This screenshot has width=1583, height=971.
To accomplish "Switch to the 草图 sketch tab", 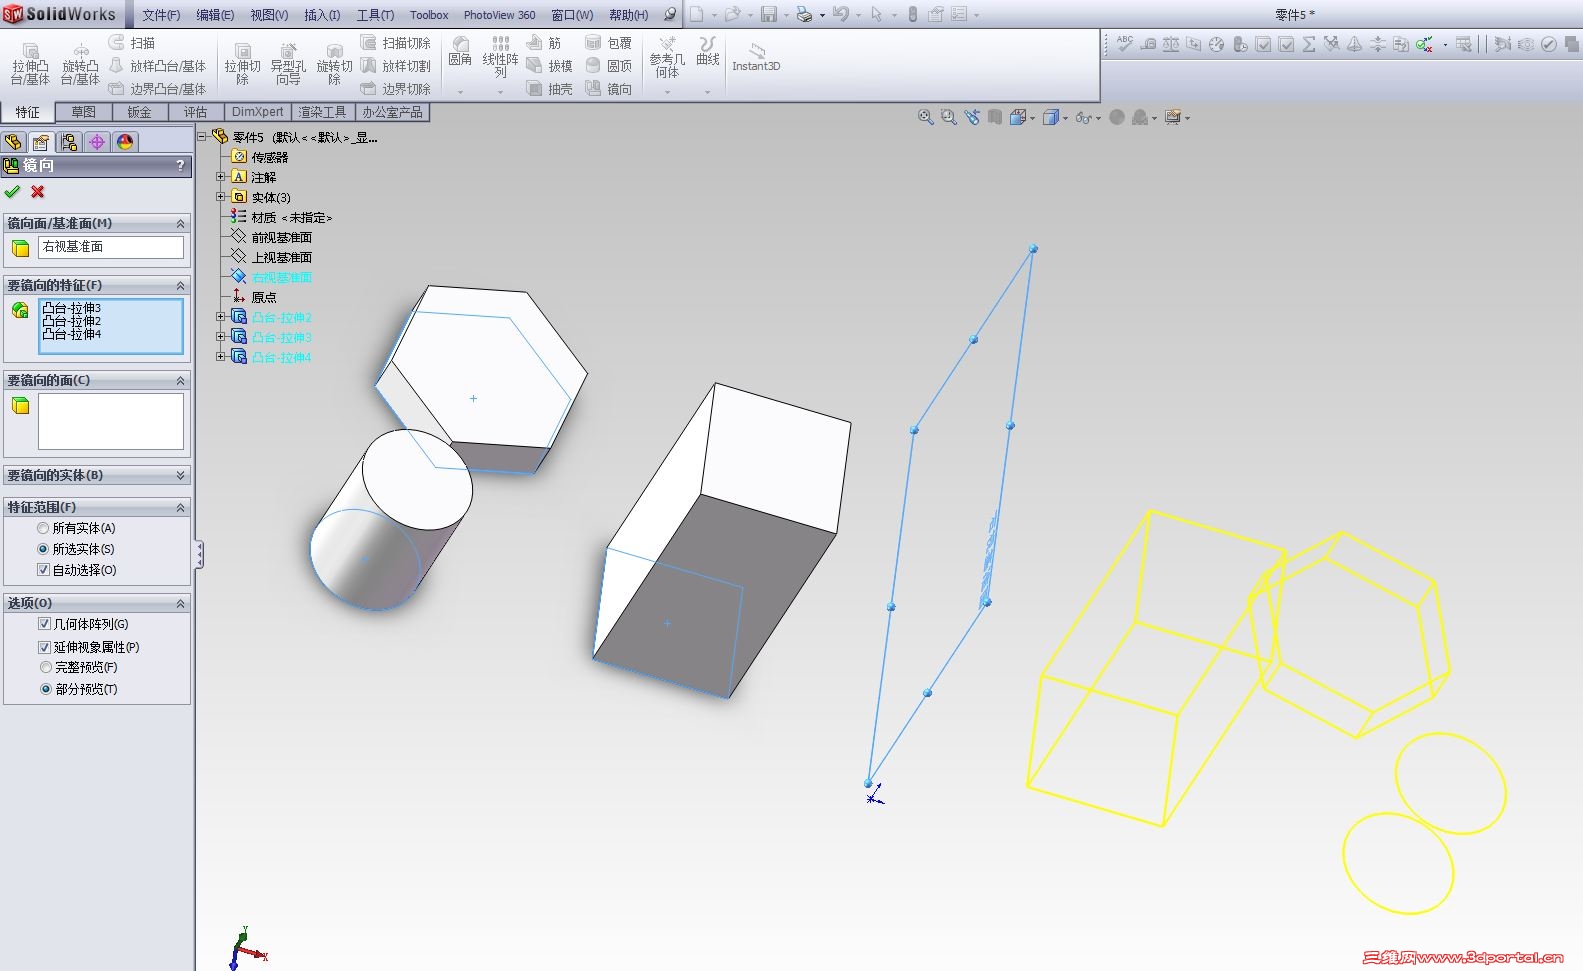I will (x=84, y=112).
